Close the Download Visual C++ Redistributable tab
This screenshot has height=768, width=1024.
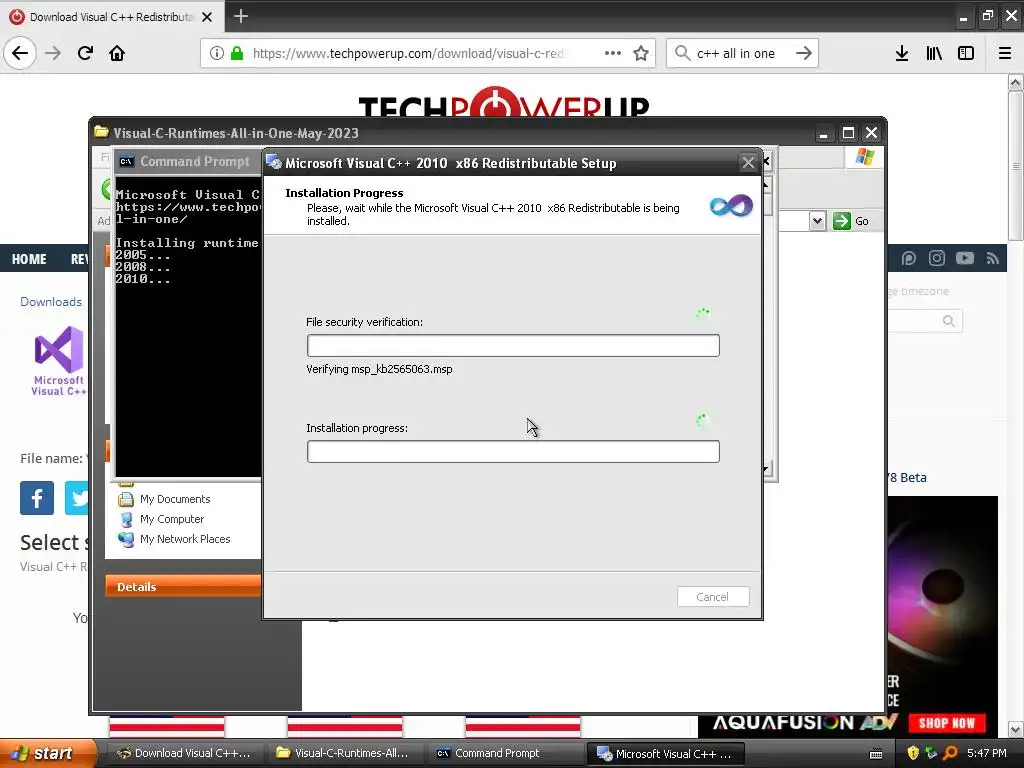tap(207, 17)
